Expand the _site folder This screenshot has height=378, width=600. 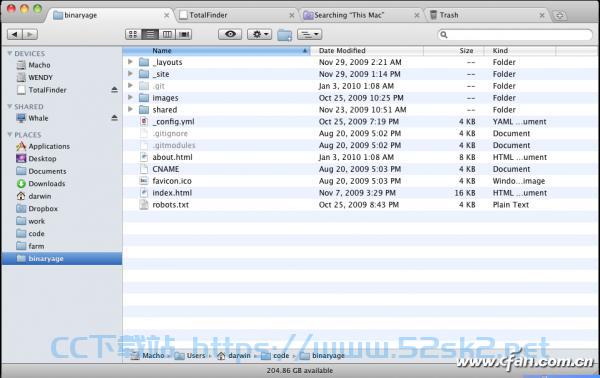pyautogui.click(x=130, y=73)
